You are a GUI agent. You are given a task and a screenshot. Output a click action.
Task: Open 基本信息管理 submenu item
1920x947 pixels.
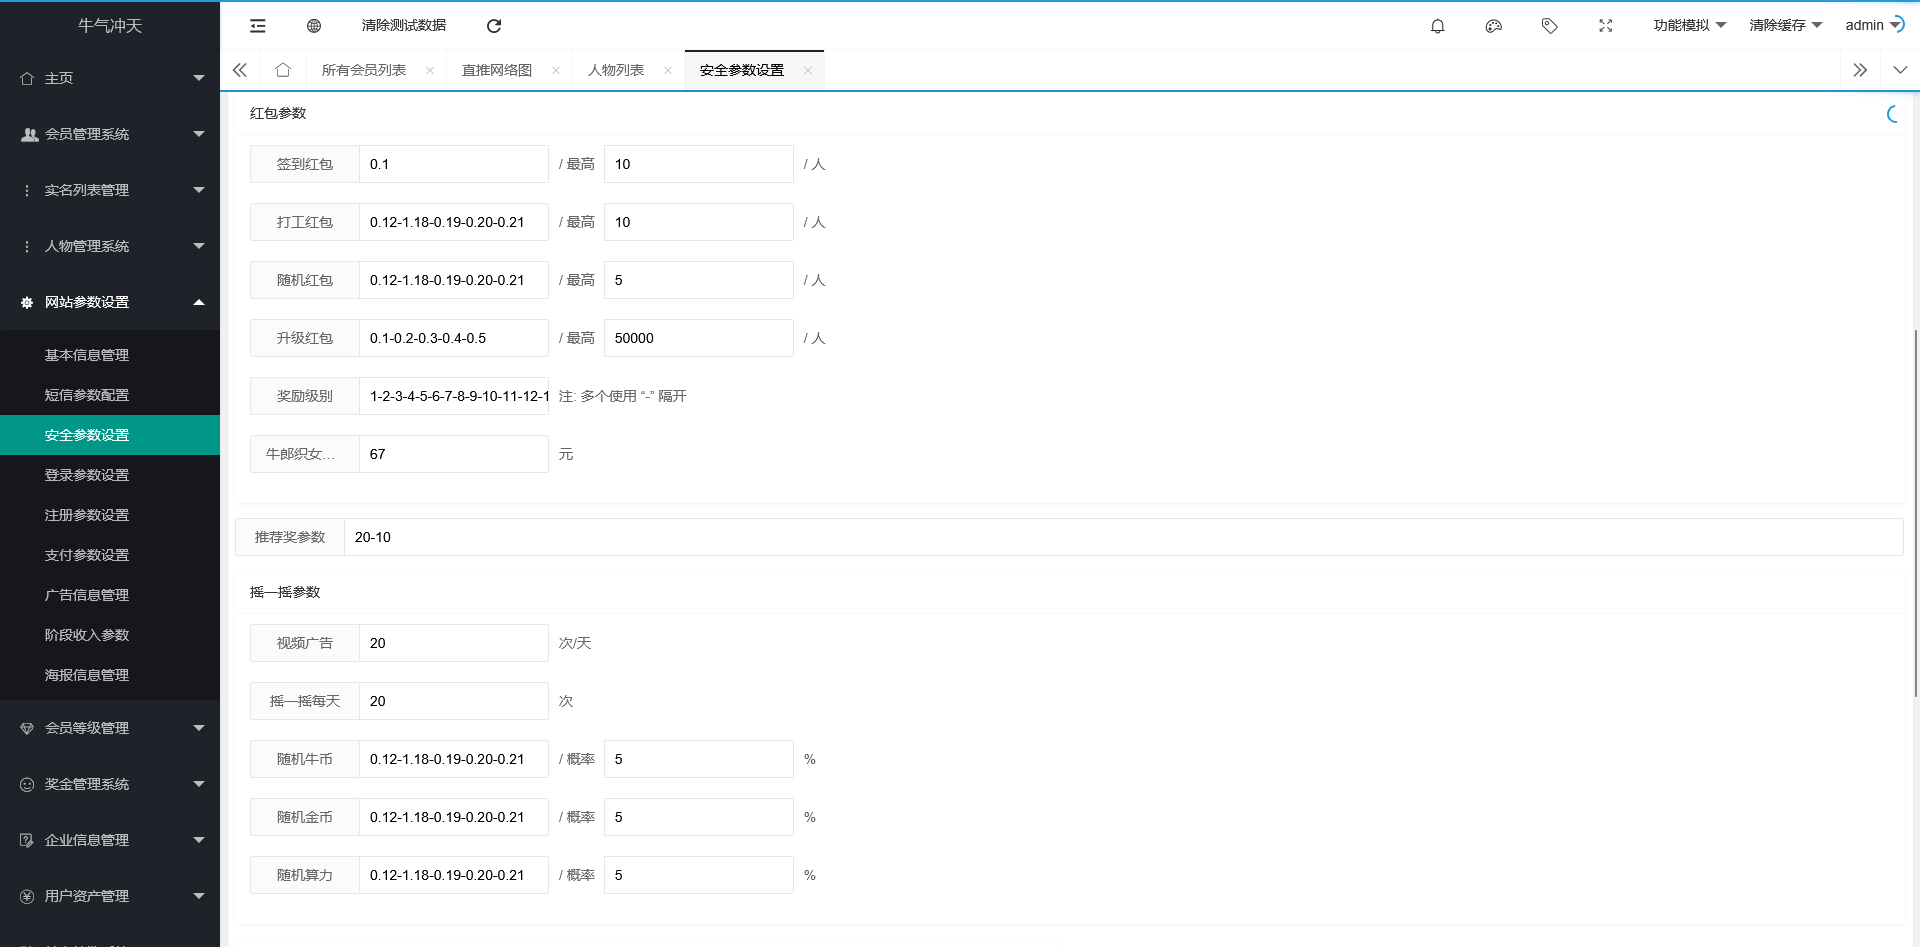pos(110,355)
